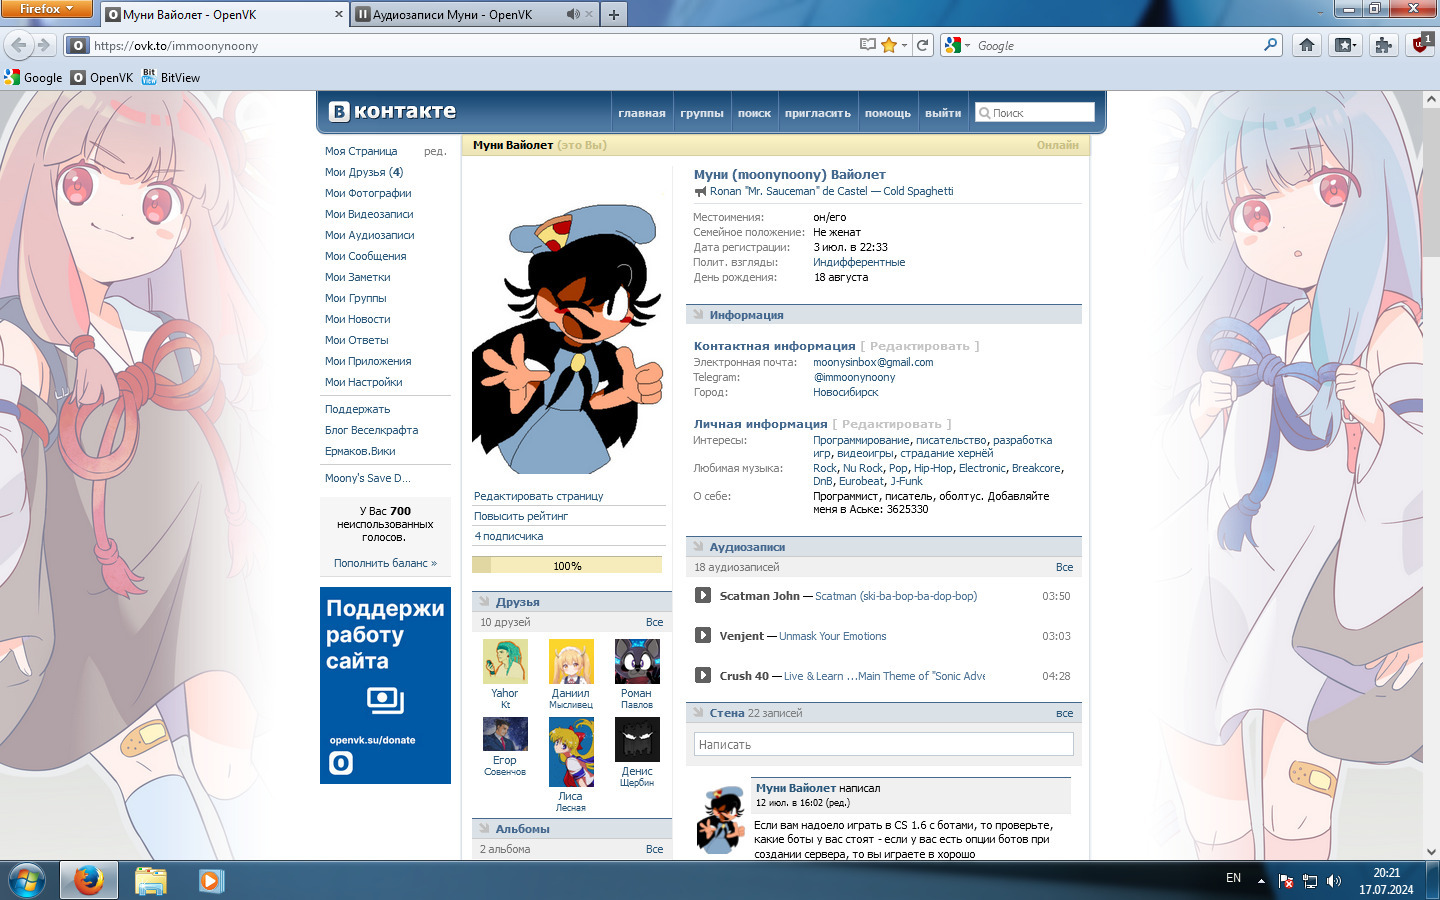Open the Firefox home page
This screenshot has width=1440, height=900.
(1307, 45)
